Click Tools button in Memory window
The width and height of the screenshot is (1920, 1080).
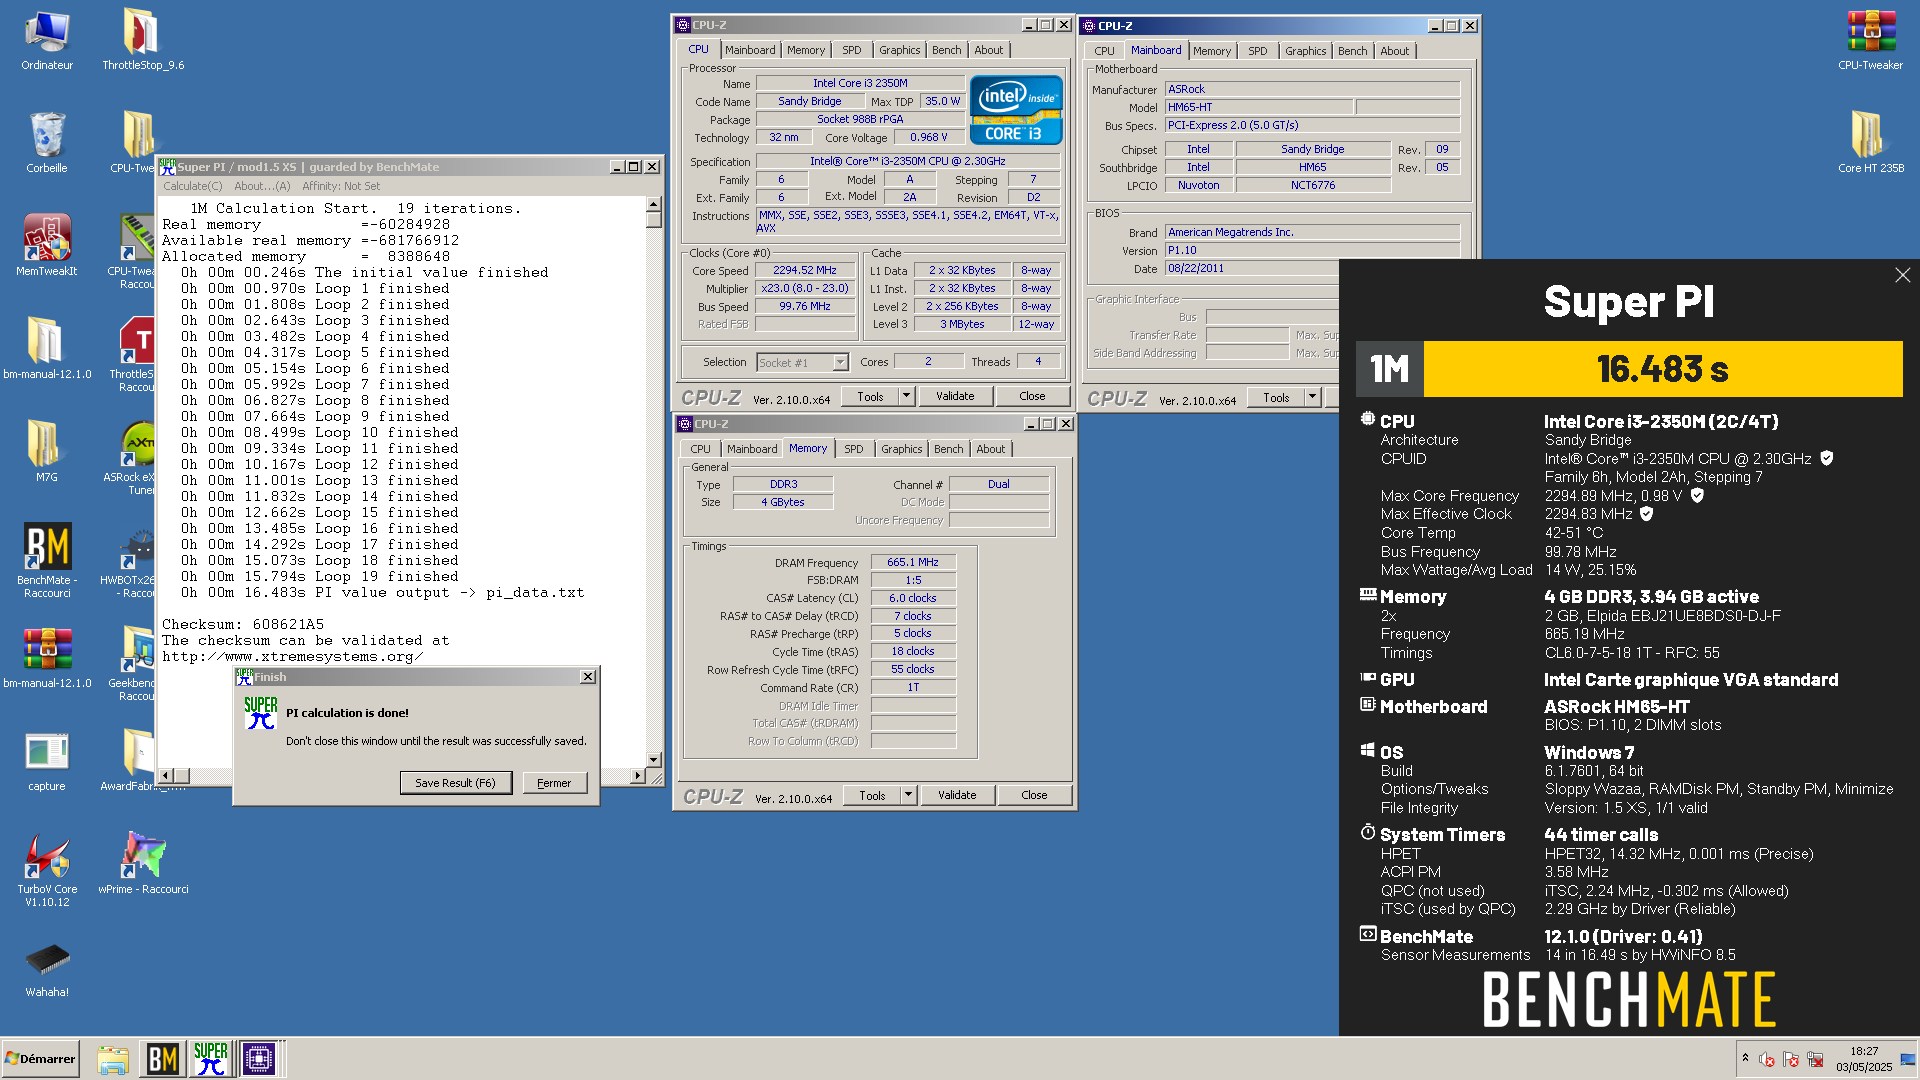872,795
